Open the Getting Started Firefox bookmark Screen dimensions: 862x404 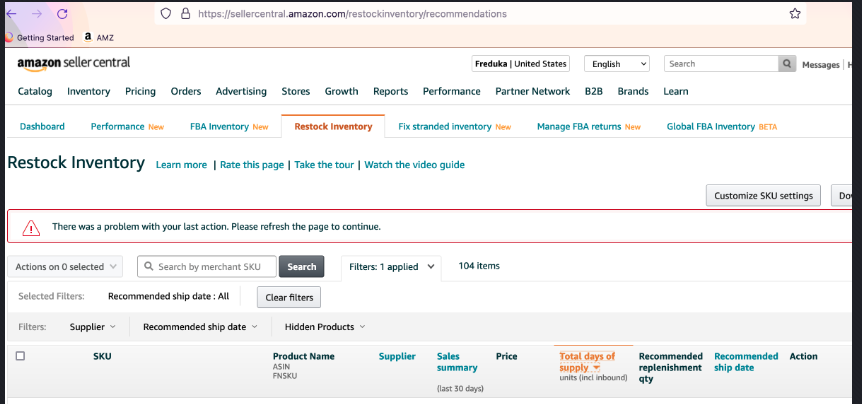click(x=40, y=38)
